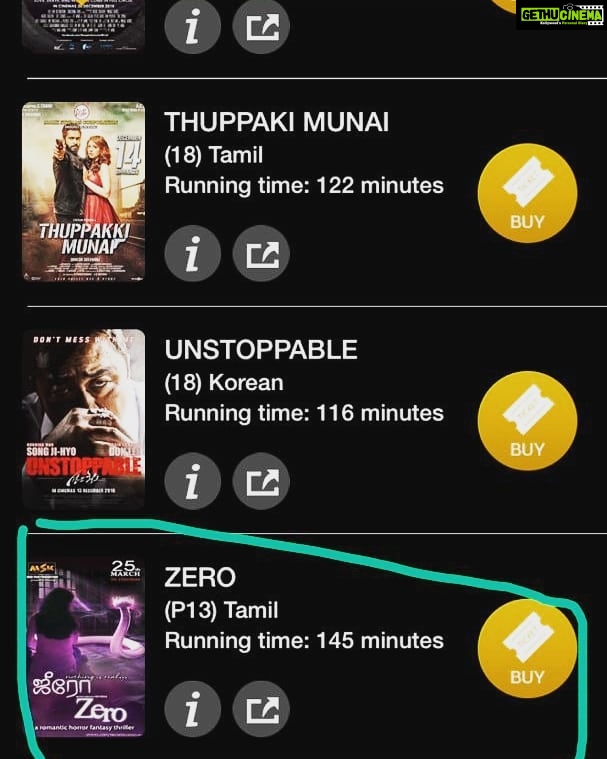Open the topmost movie poster thumbnail
The height and width of the screenshot is (759, 607).
[x=84, y=25]
